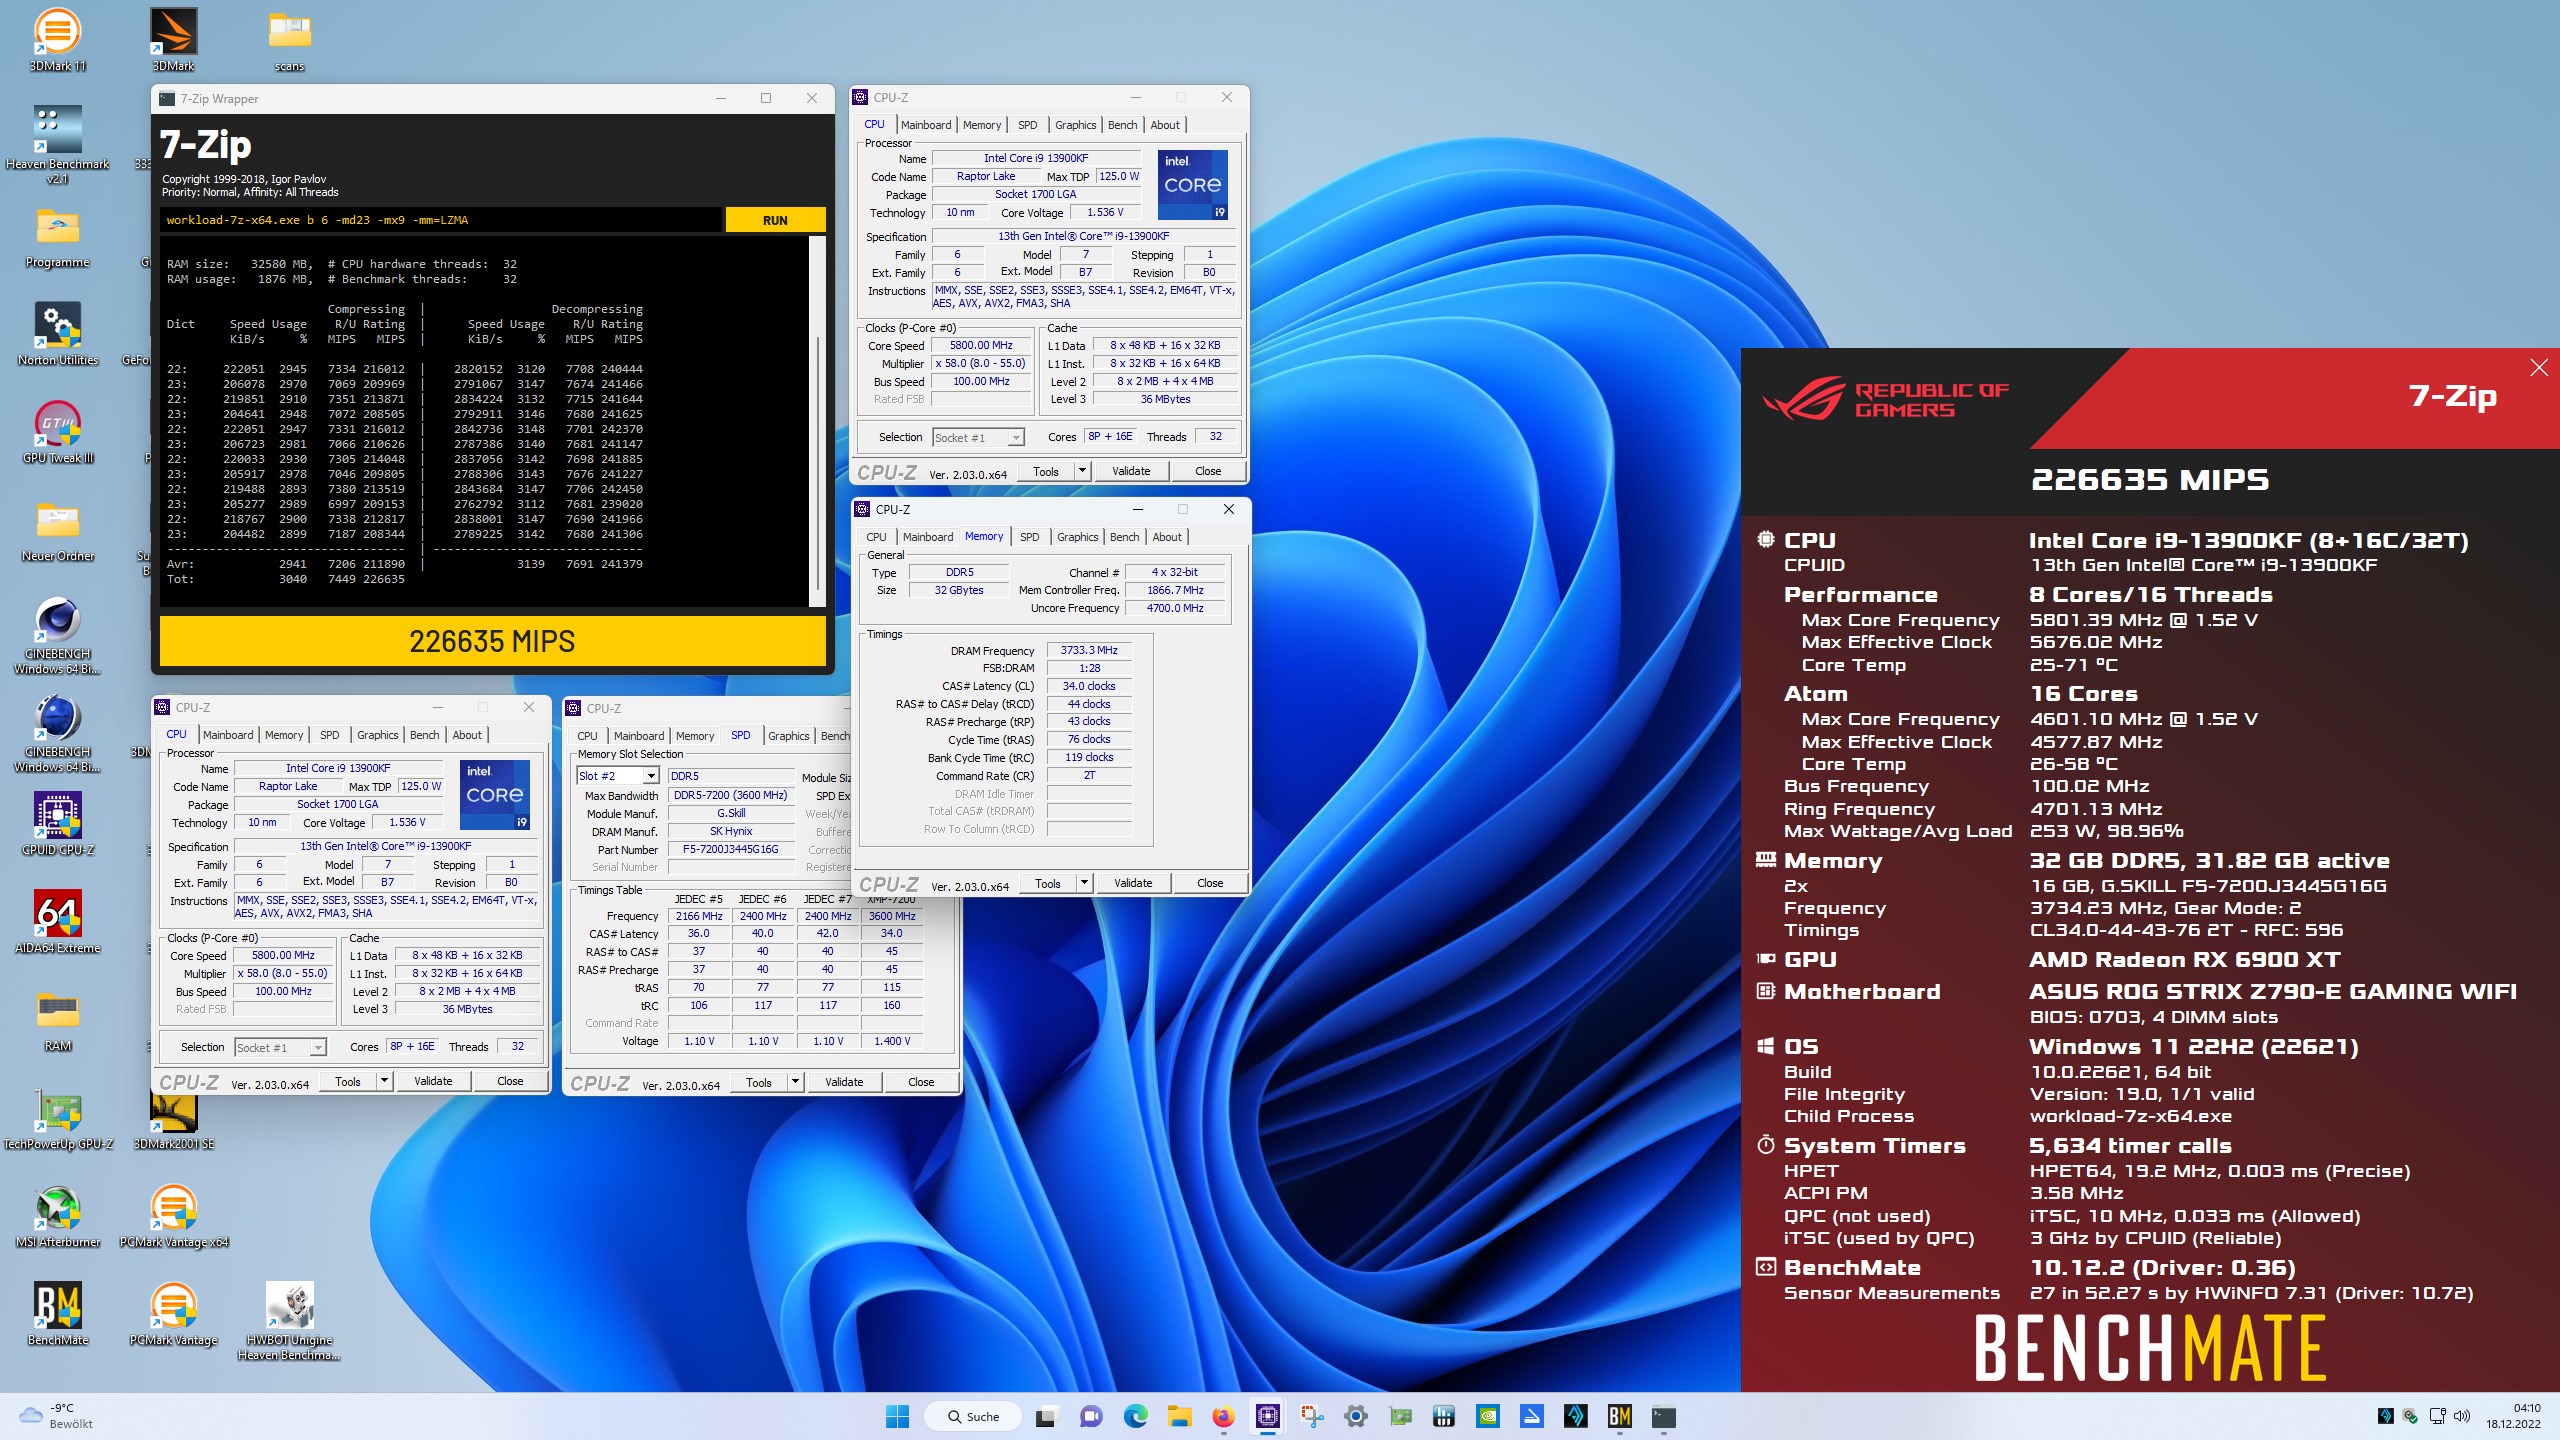Image resolution: width=2560 pixels, height=1440 pixels.
Task: Expand Tools arrow in the SPD CPU-Z window
Action: 795,1082
